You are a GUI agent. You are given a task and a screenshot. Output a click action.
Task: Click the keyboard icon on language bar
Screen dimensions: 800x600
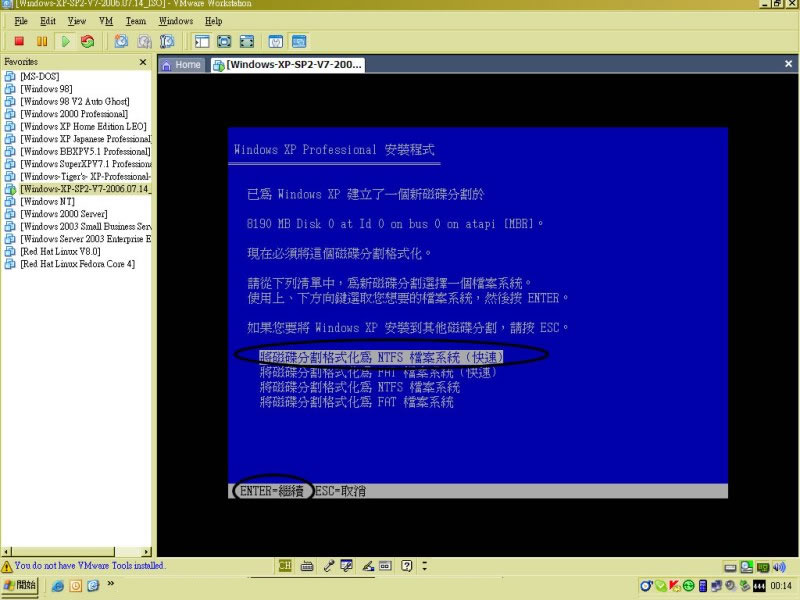(307, 565)
